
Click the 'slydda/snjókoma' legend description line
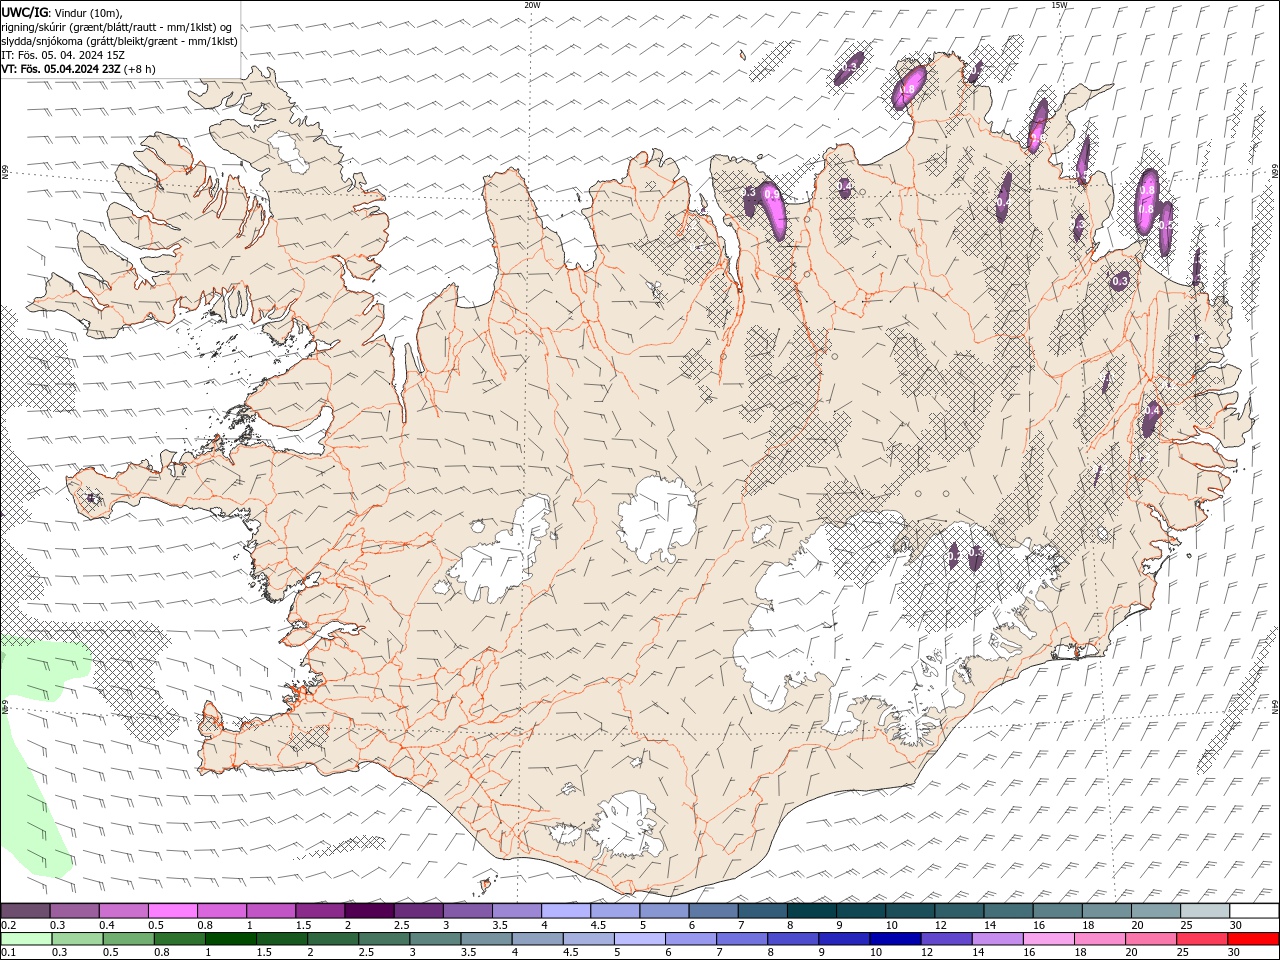120,41
